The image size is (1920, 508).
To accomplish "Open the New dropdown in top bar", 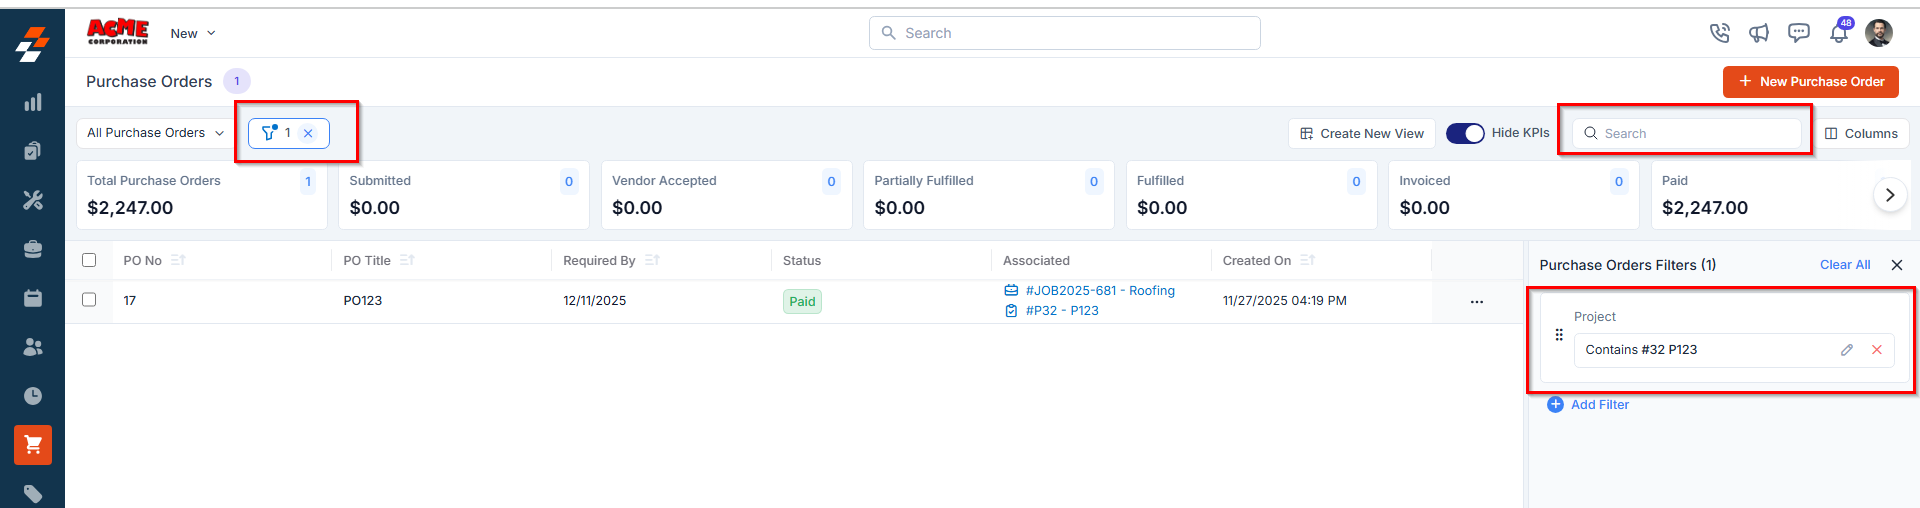I will click(x=193, y=33).
